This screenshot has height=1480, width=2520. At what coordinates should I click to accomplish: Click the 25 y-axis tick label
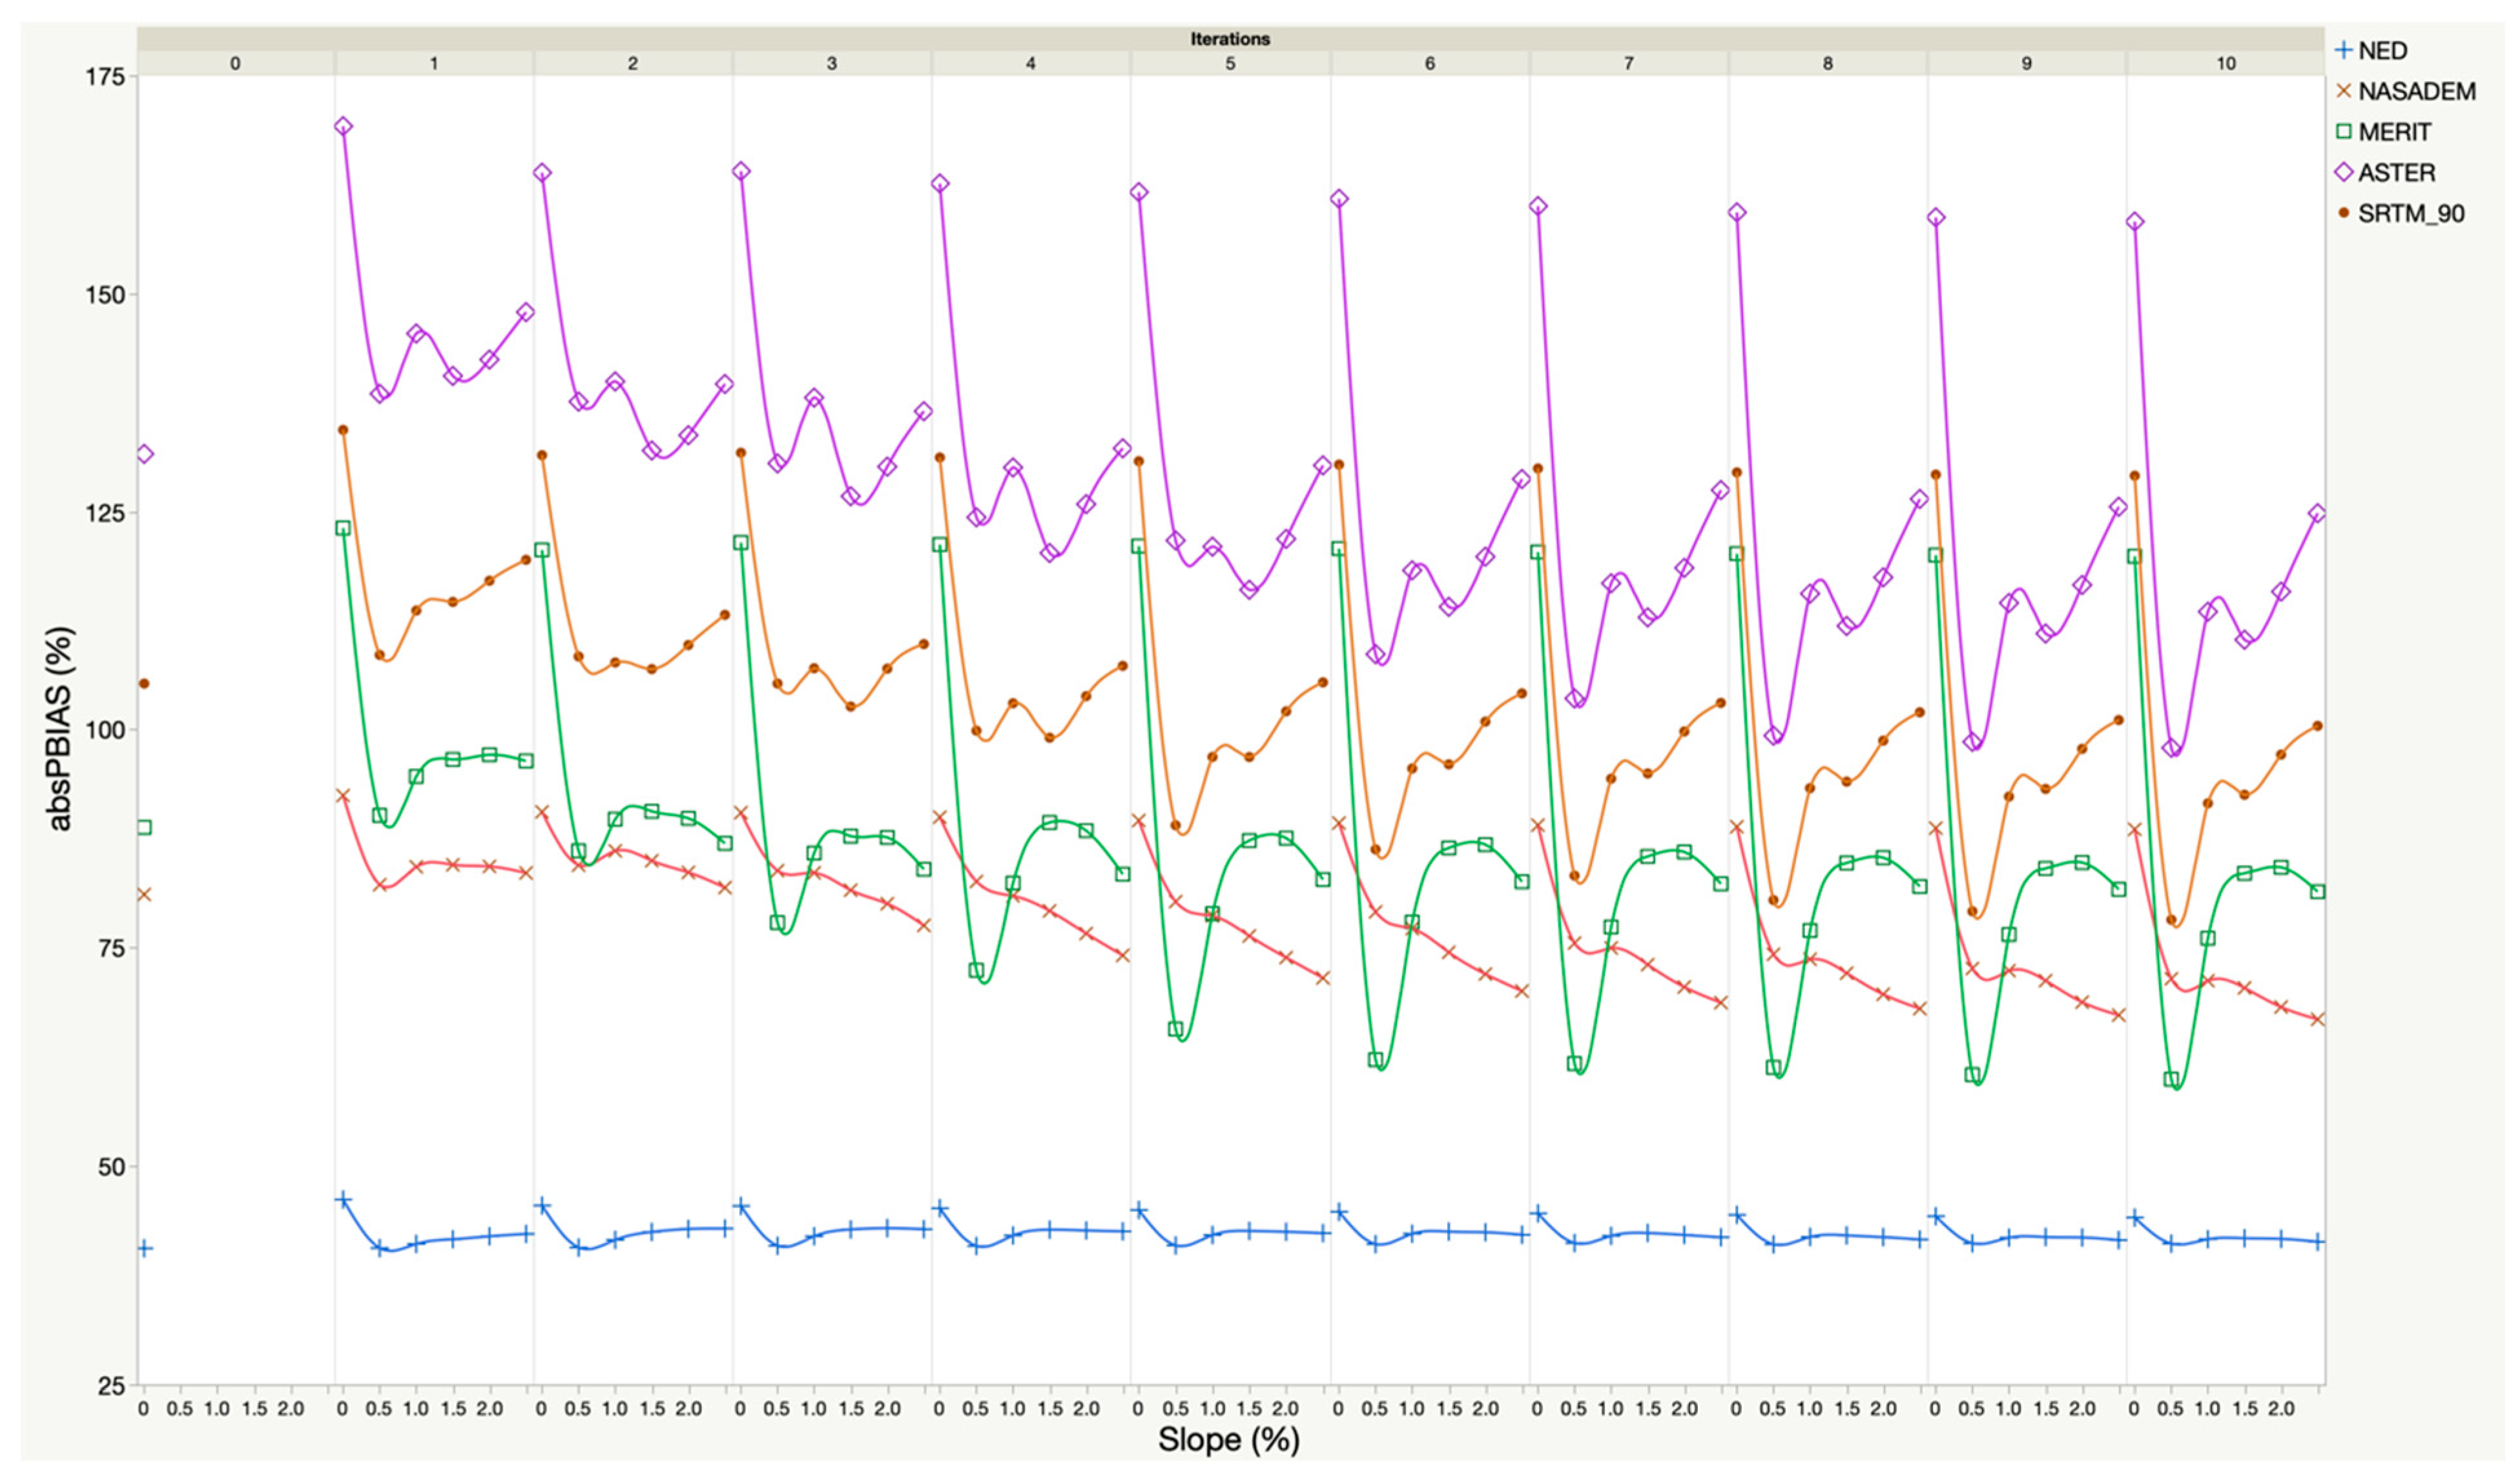click(x=111, y=1386)
